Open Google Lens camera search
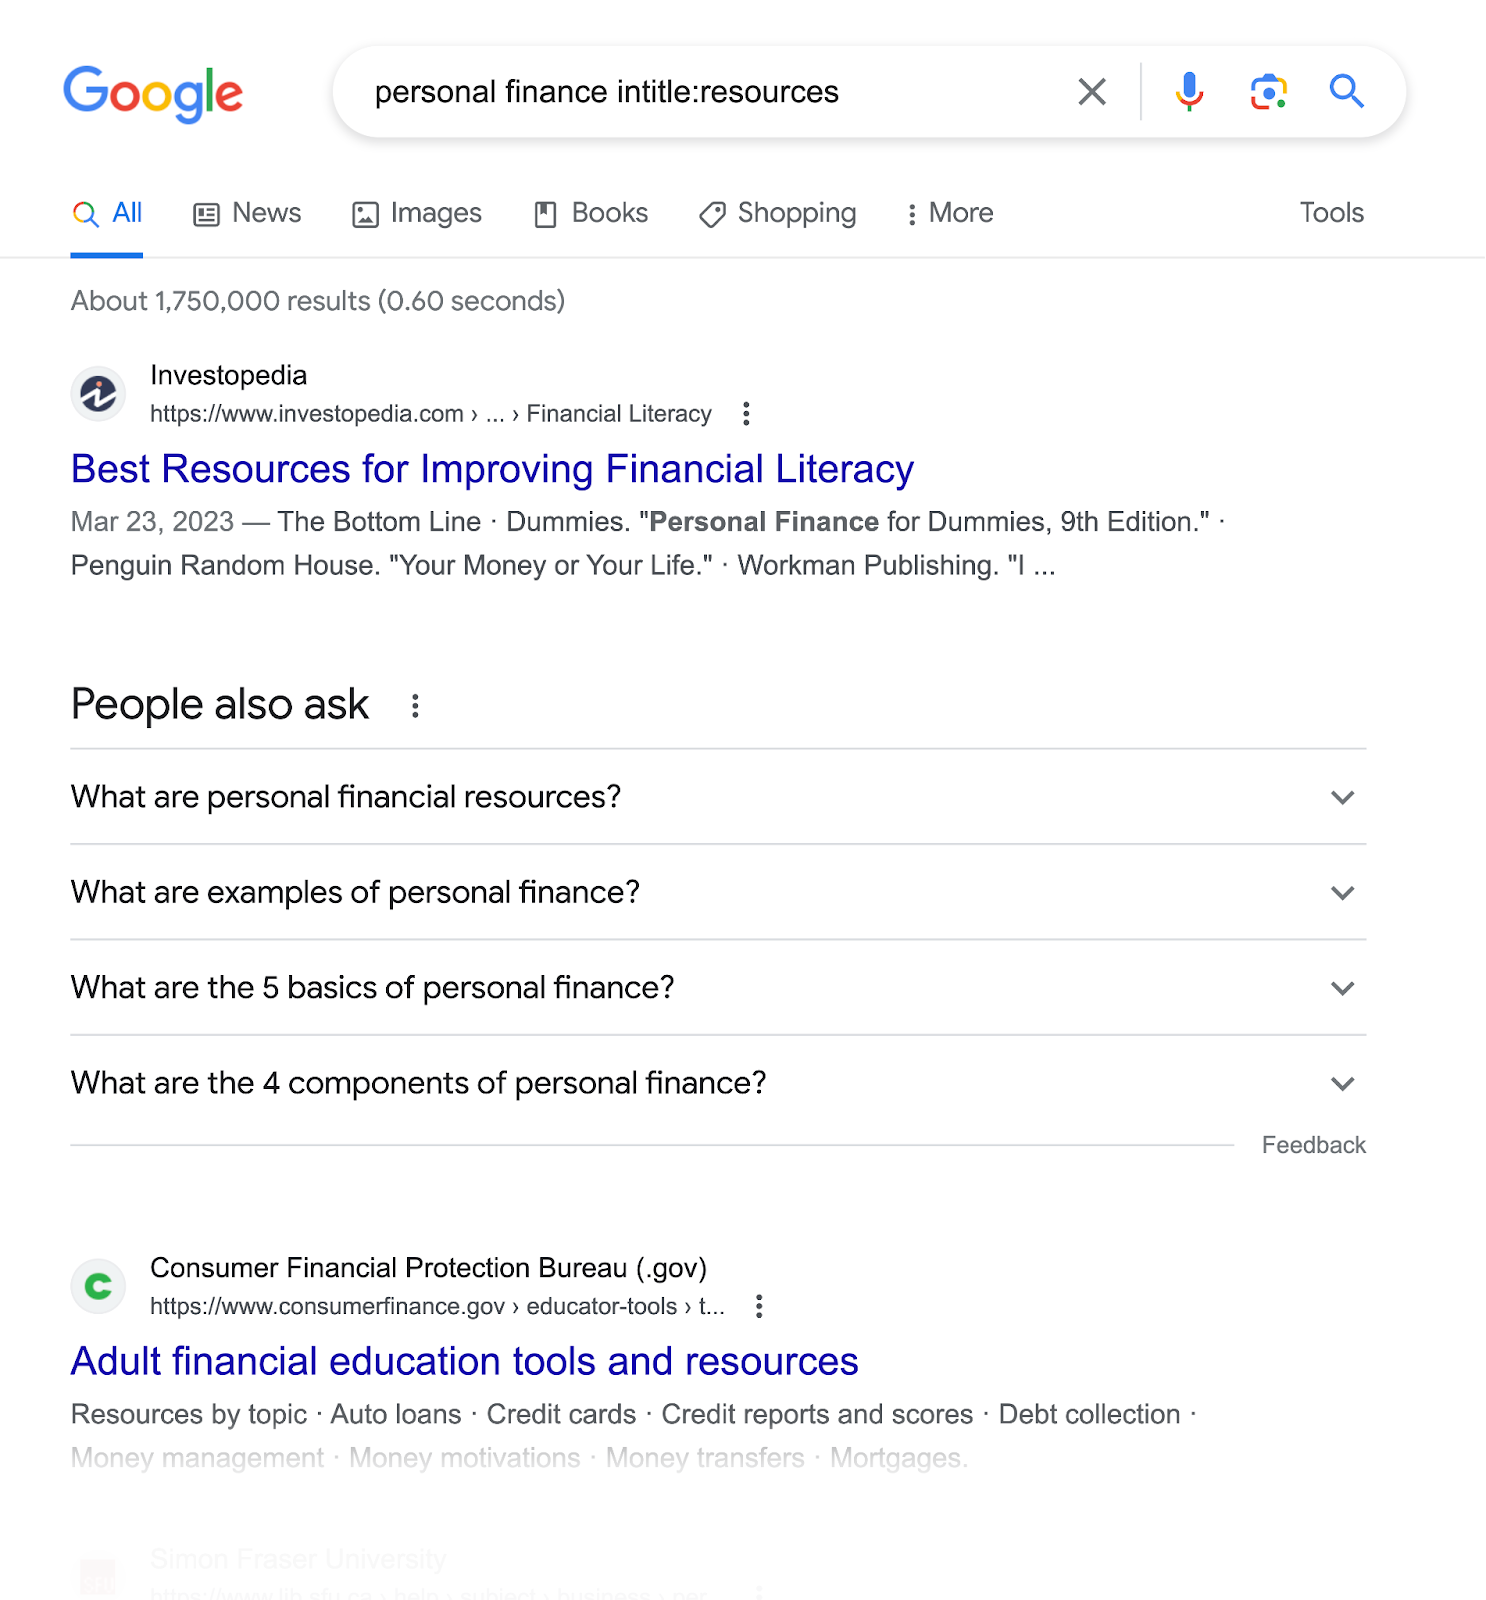This screenshot has width=1486, height=1600. (1267, 91)
